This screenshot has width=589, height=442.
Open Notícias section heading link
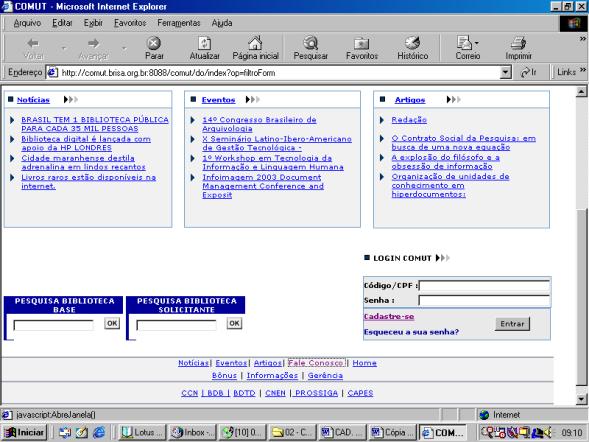click(x=33, y=100)
